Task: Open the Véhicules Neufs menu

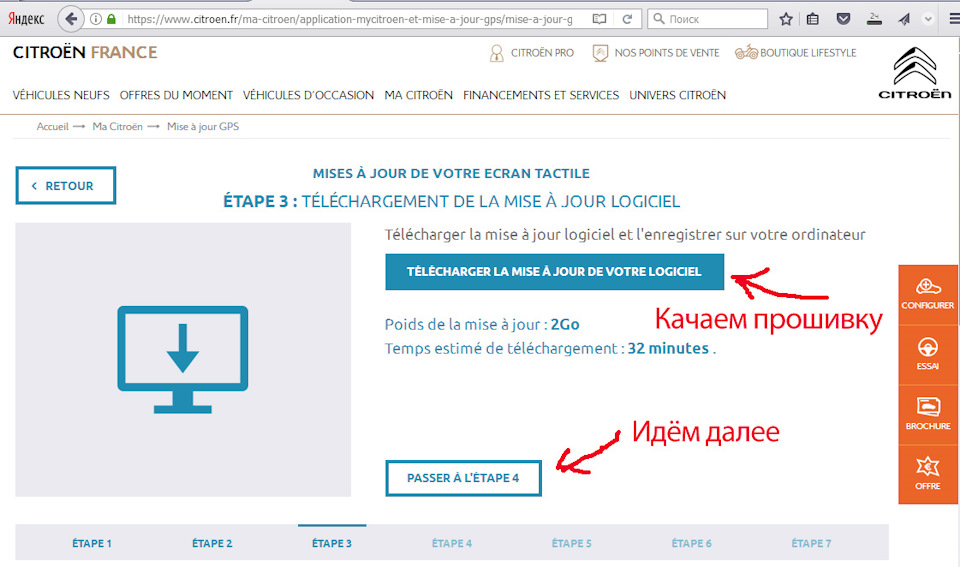Action: [x=61, y=95]
